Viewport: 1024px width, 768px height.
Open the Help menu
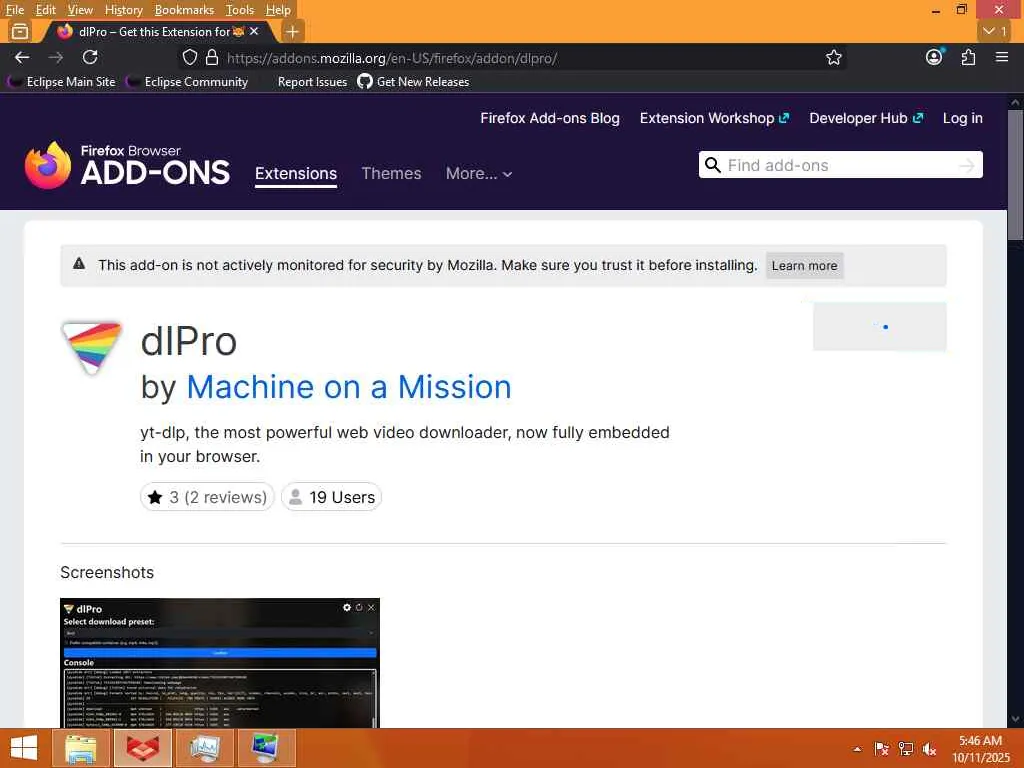click(278, 10)
